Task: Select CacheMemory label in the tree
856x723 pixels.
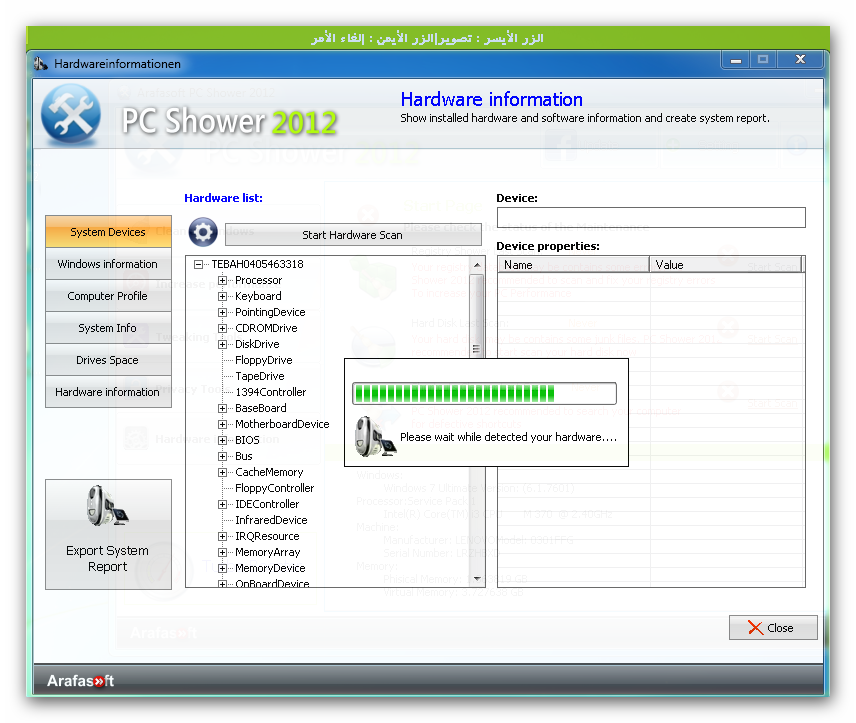Action: tap(269, 472)
